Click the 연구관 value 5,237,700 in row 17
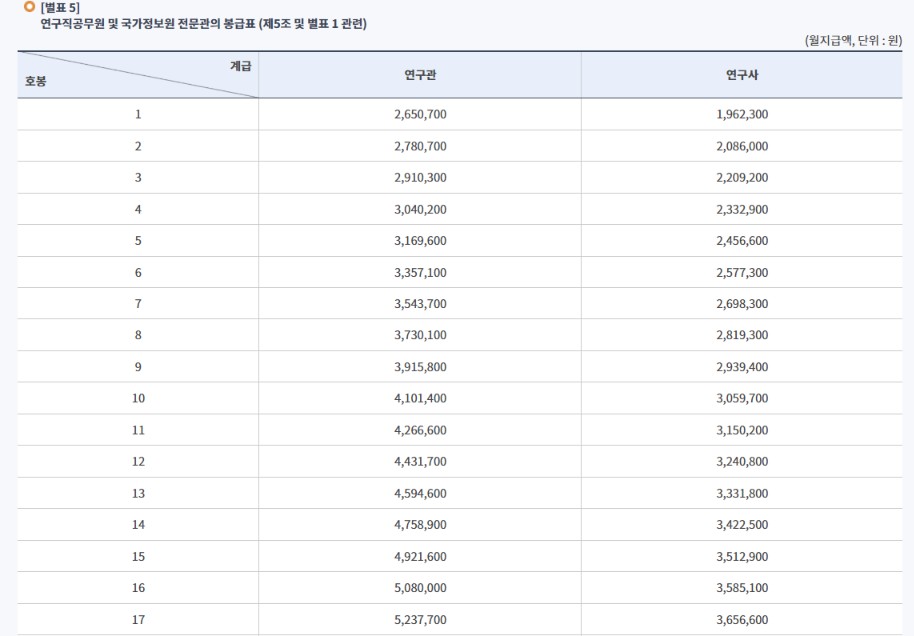The image size is (914, 636). [x=420, y=619]
